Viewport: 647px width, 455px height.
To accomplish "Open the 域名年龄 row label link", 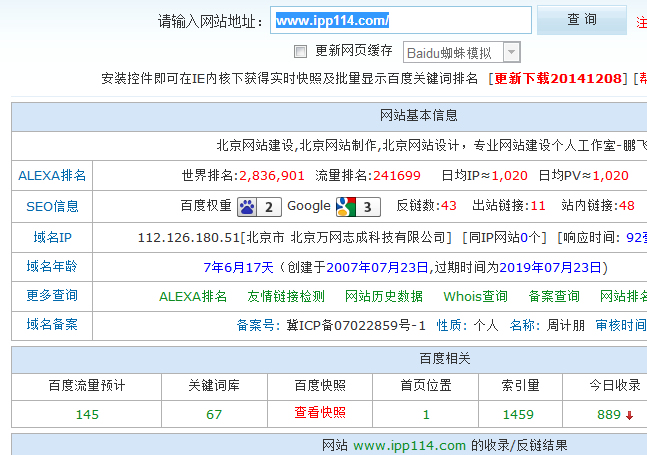I will [52, 266].
